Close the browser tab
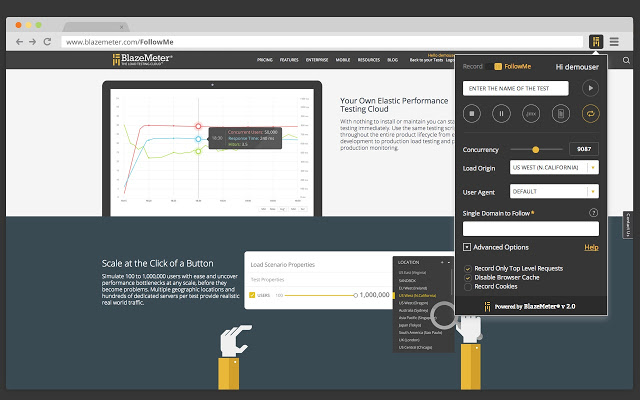Image resolution: width=640 pixels, height=400 pixels. pyautogui.click(x=121, y=27)
